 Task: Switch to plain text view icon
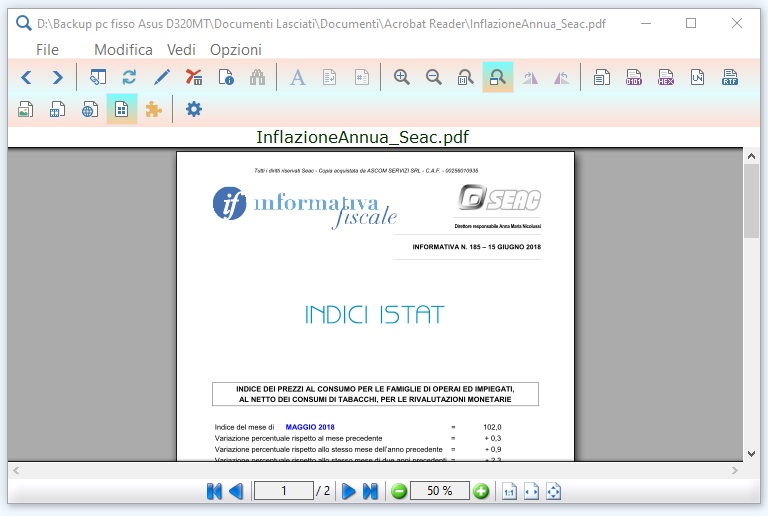pyautogui.click(x=601, y=77)
